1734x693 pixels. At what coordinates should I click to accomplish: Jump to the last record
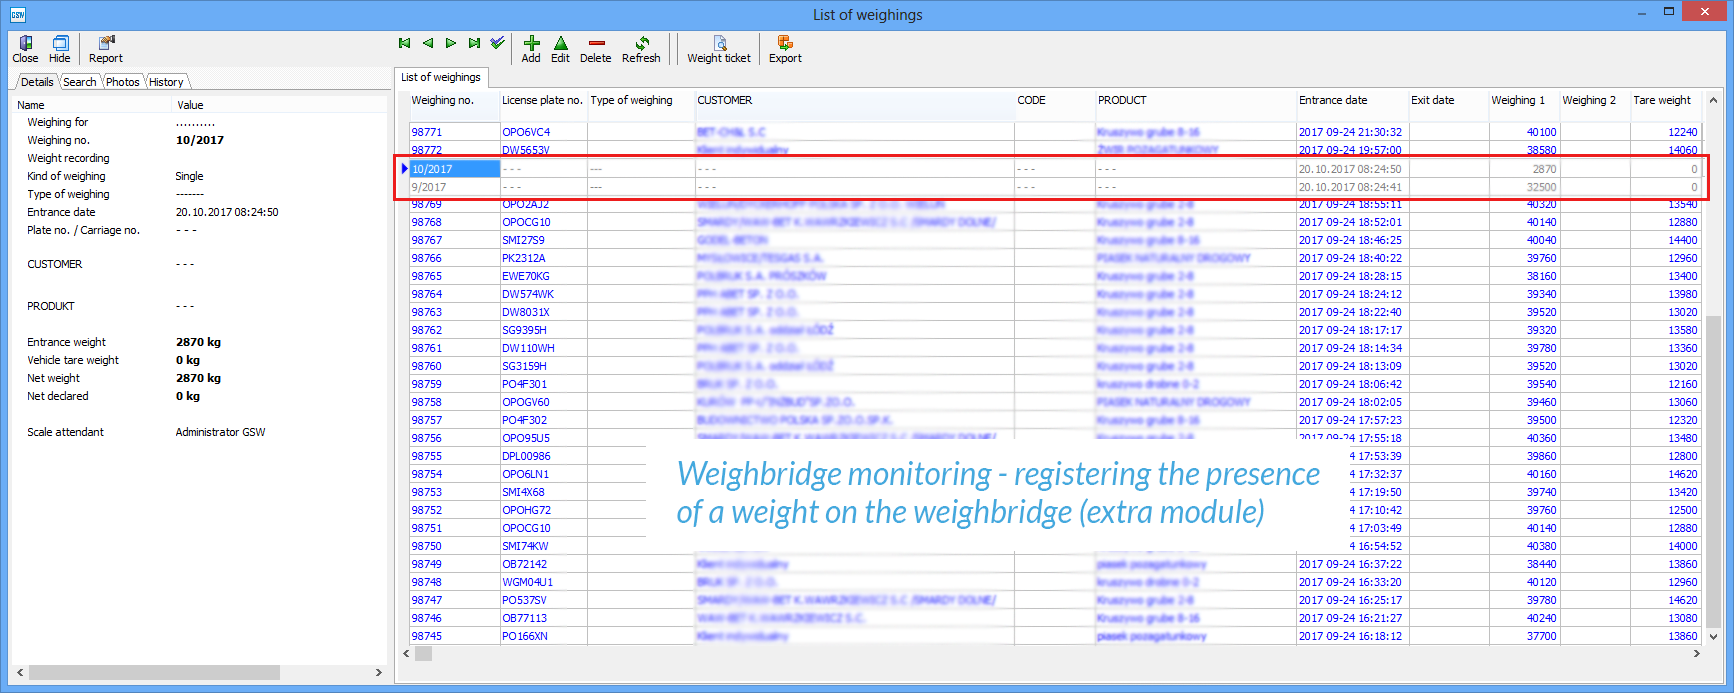[x=474, y=43]
